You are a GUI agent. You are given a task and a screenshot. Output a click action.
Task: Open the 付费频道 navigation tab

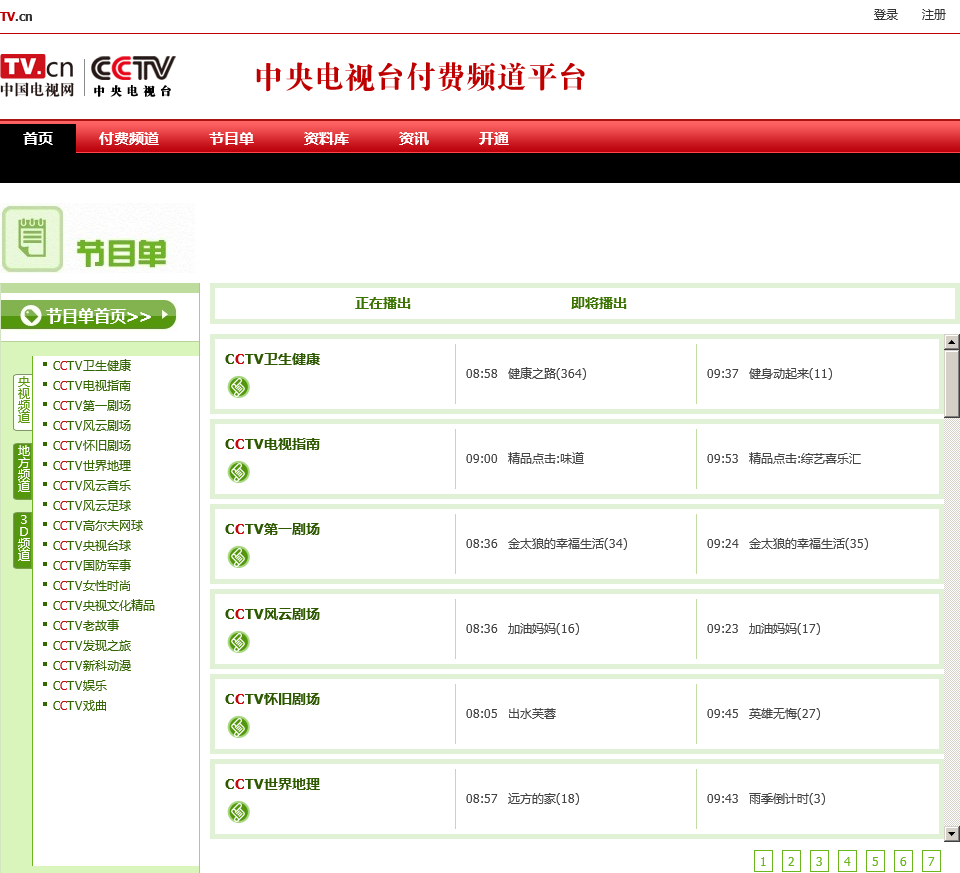point(129,138)
